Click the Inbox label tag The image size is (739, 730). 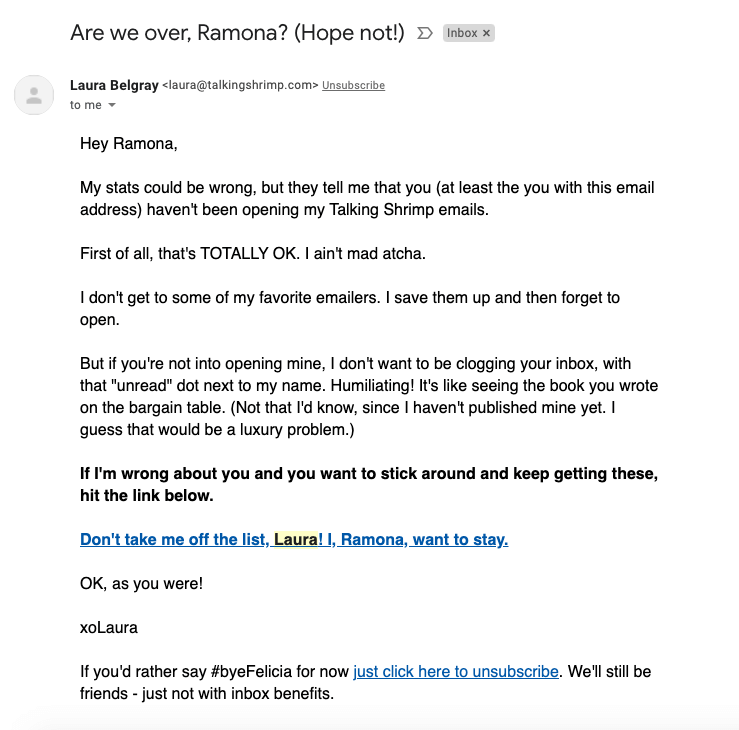coord(462,33)
